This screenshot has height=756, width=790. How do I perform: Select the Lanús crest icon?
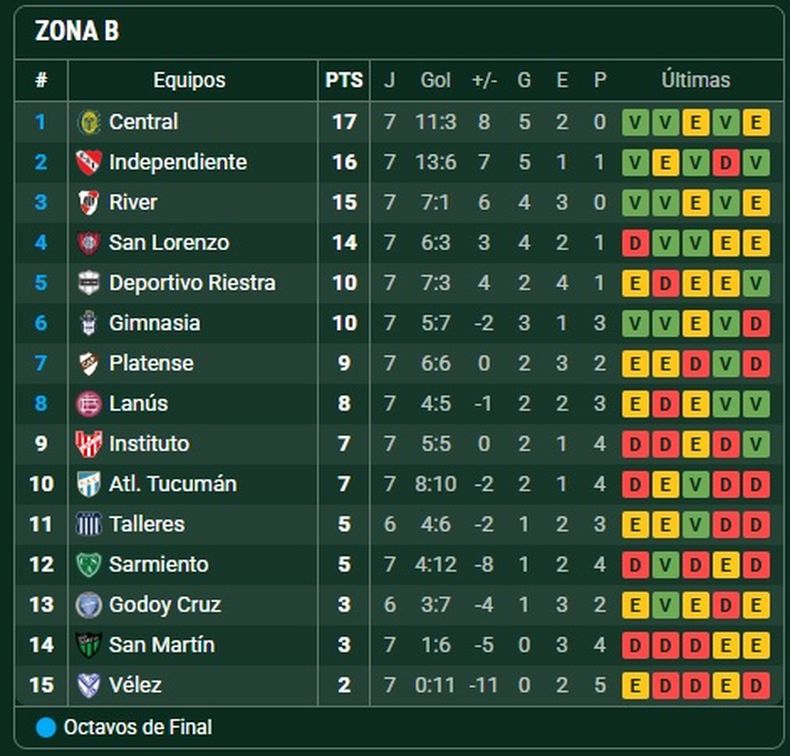coord(89,404)
